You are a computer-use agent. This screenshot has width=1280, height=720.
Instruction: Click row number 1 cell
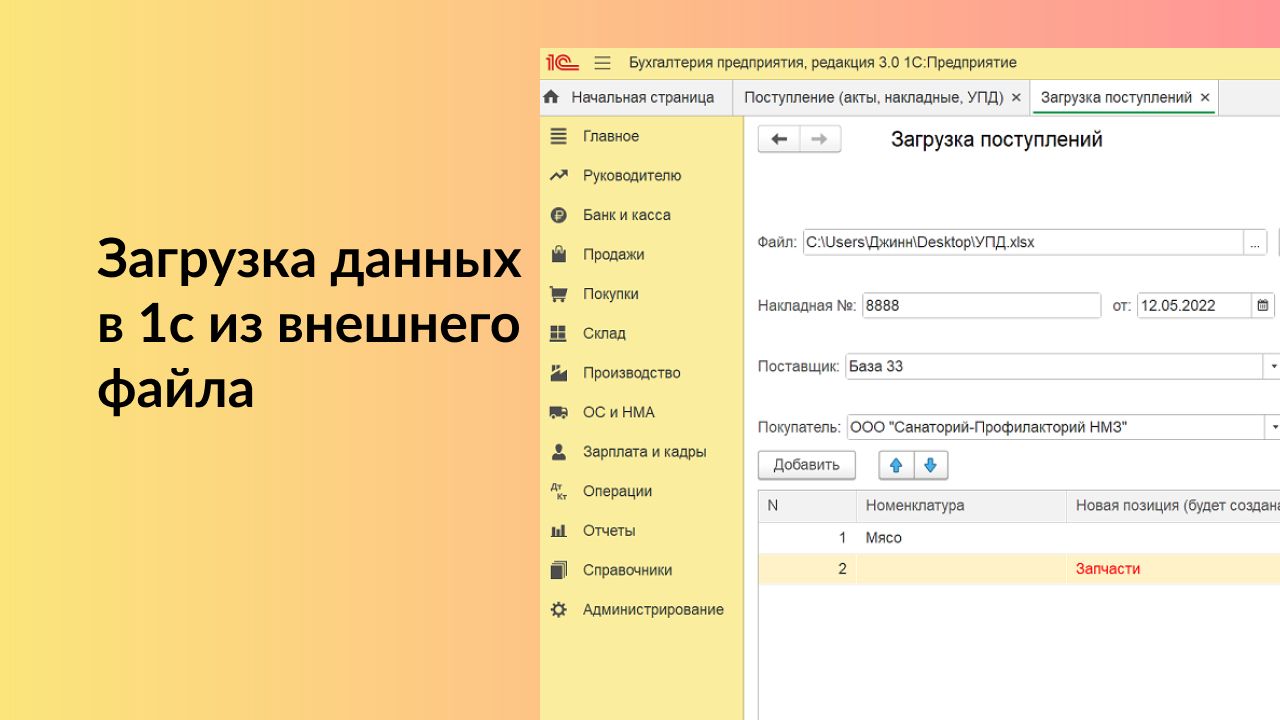click(807, 538)
